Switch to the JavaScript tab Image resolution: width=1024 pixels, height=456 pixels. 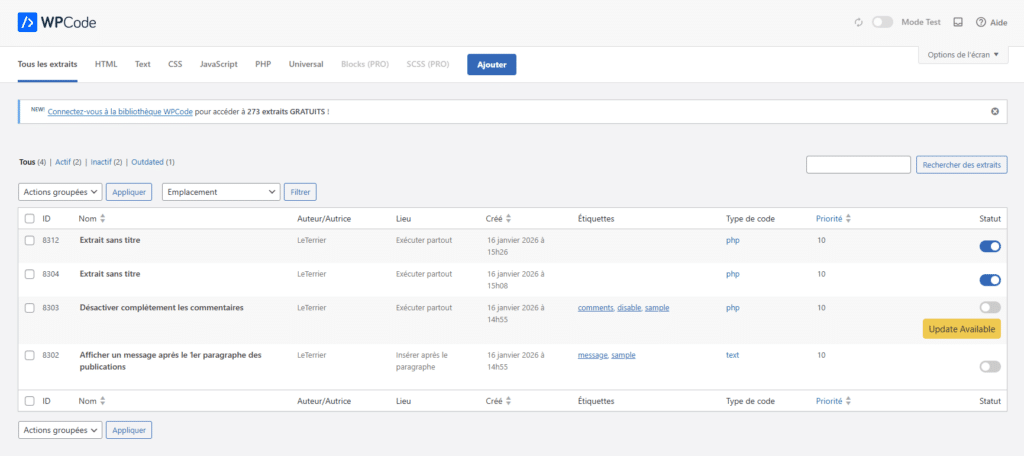point(218,64)
